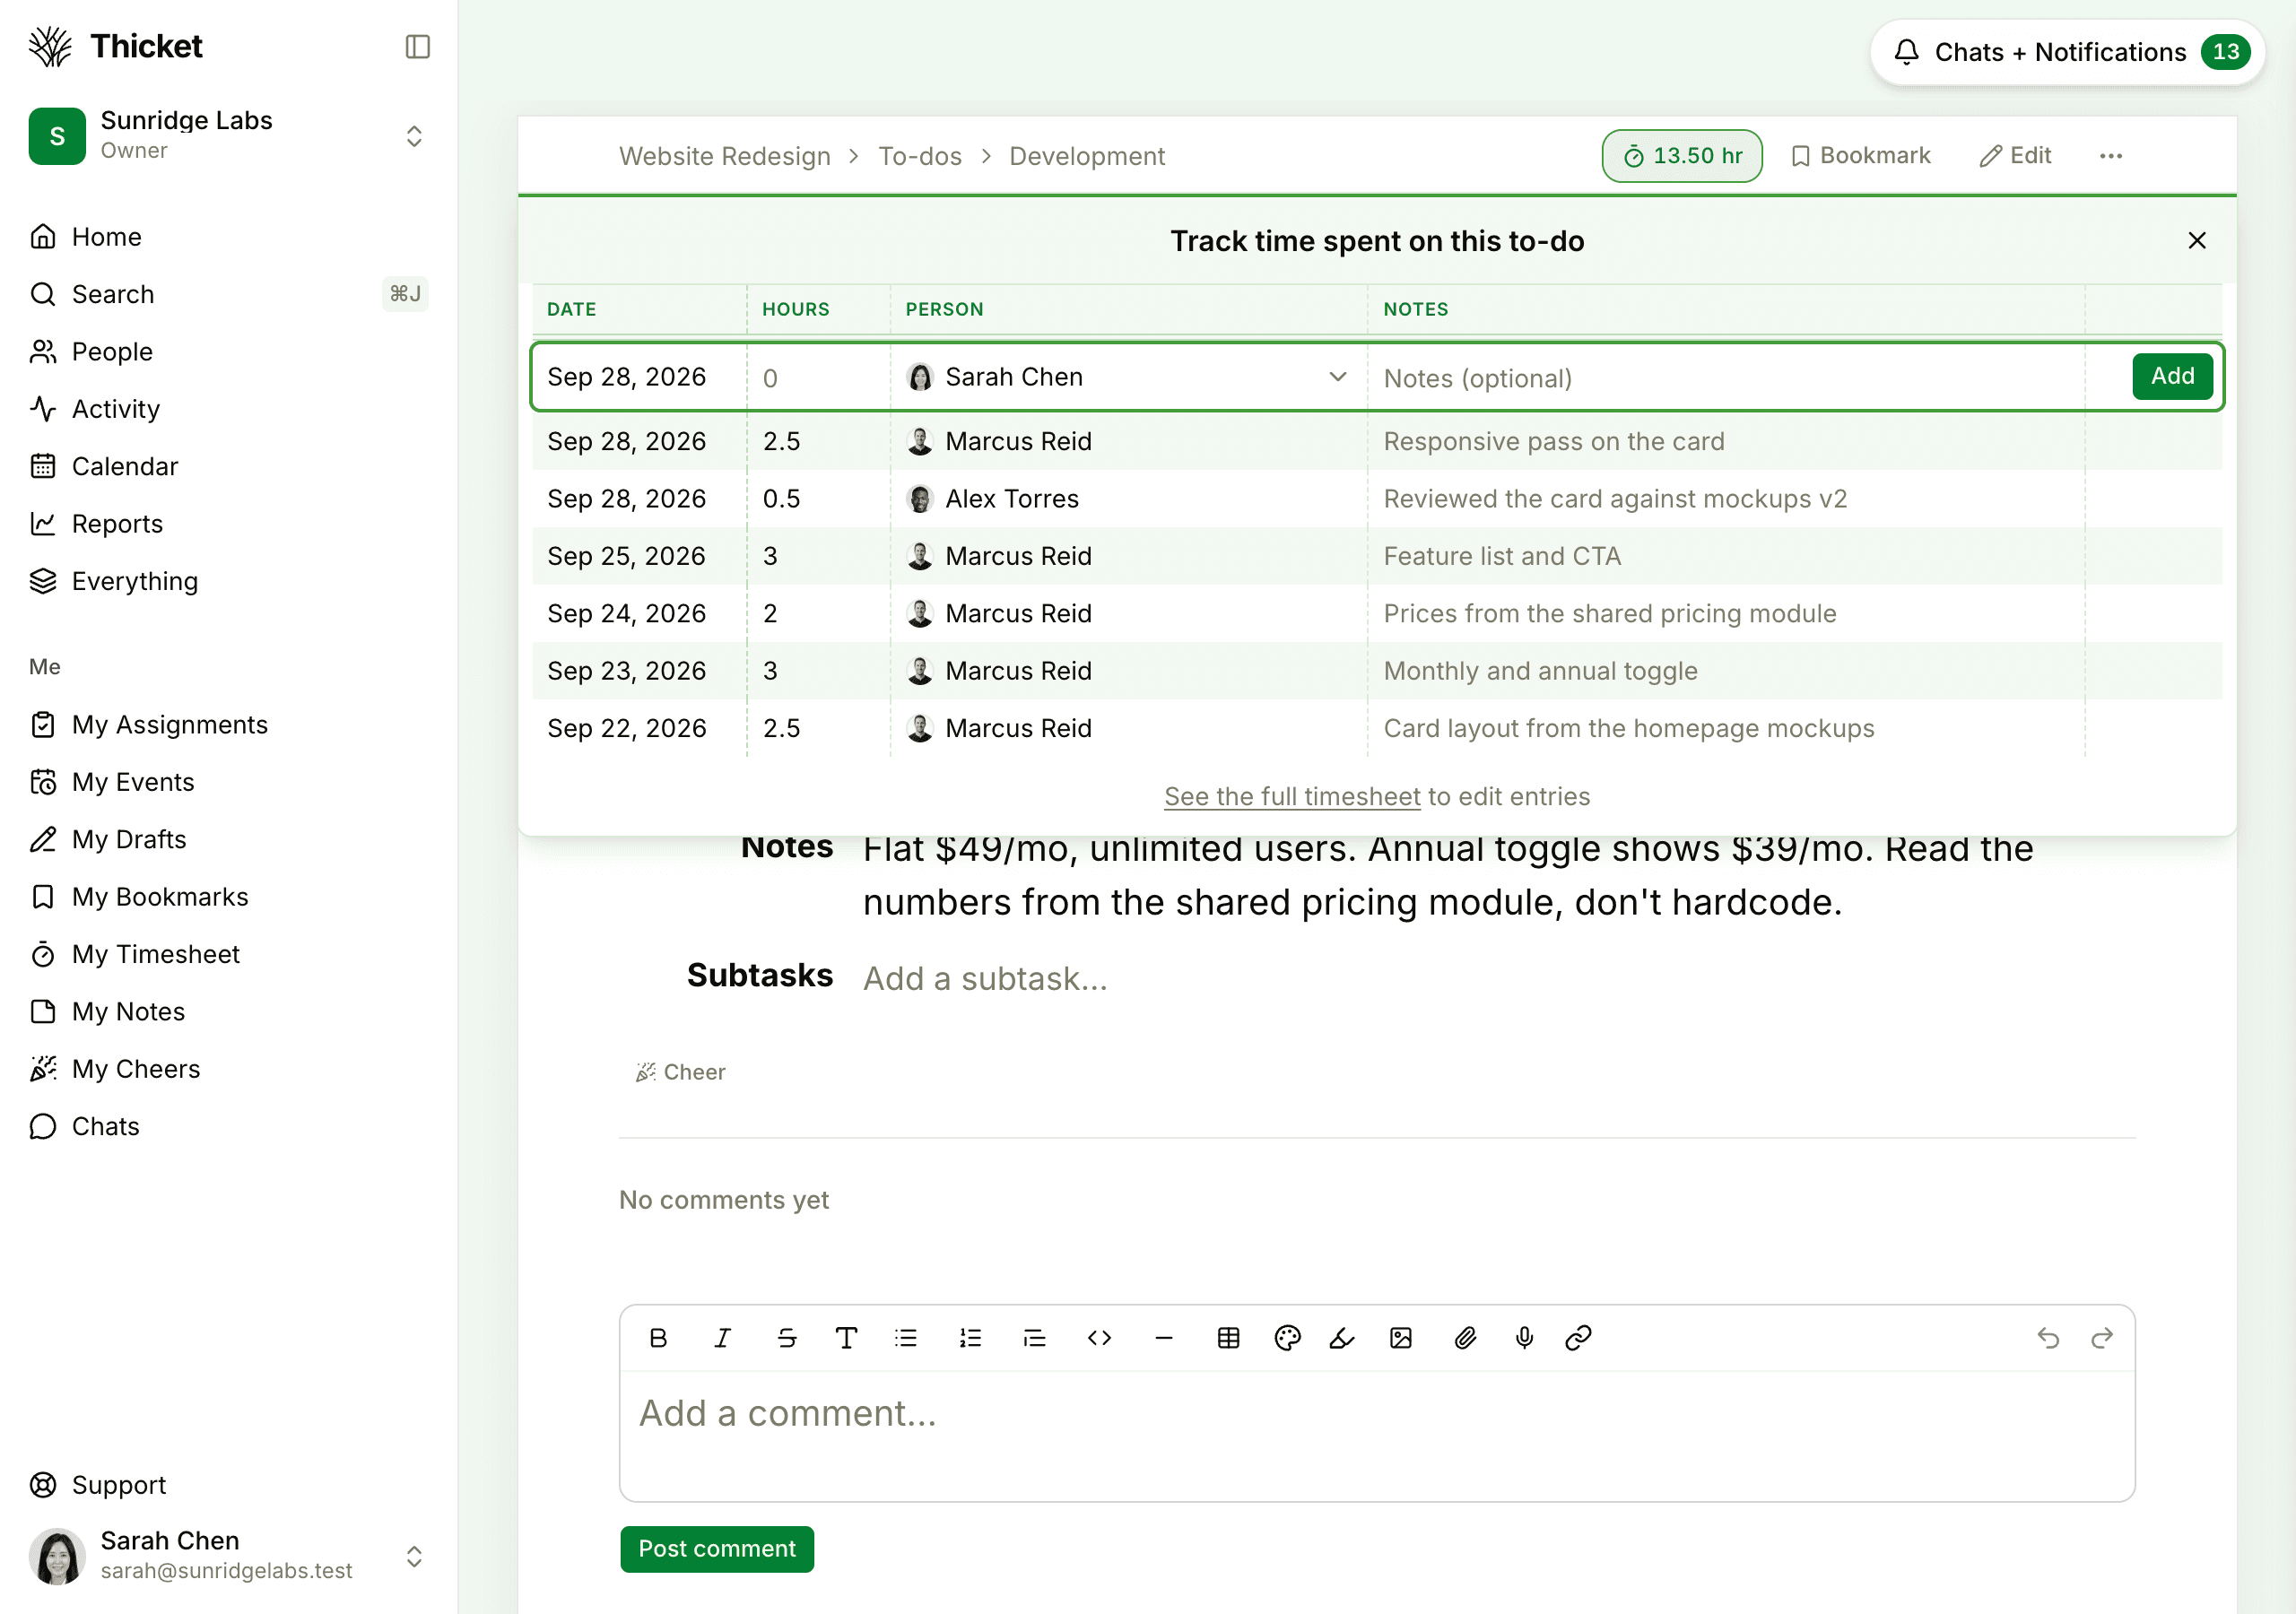The image size is (2296, 1614).
Task: Select the highlighter tool icon
Action: (x=1342, y=1338)
